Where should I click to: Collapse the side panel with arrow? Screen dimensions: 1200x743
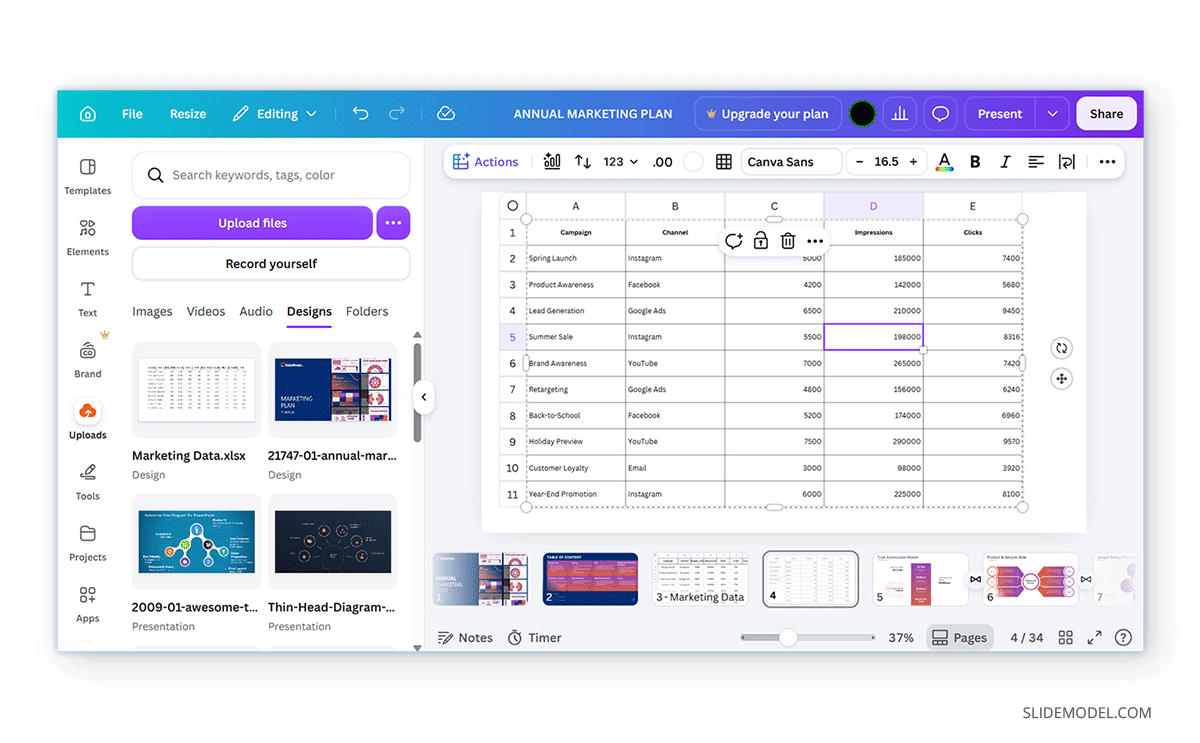(424, 397)
